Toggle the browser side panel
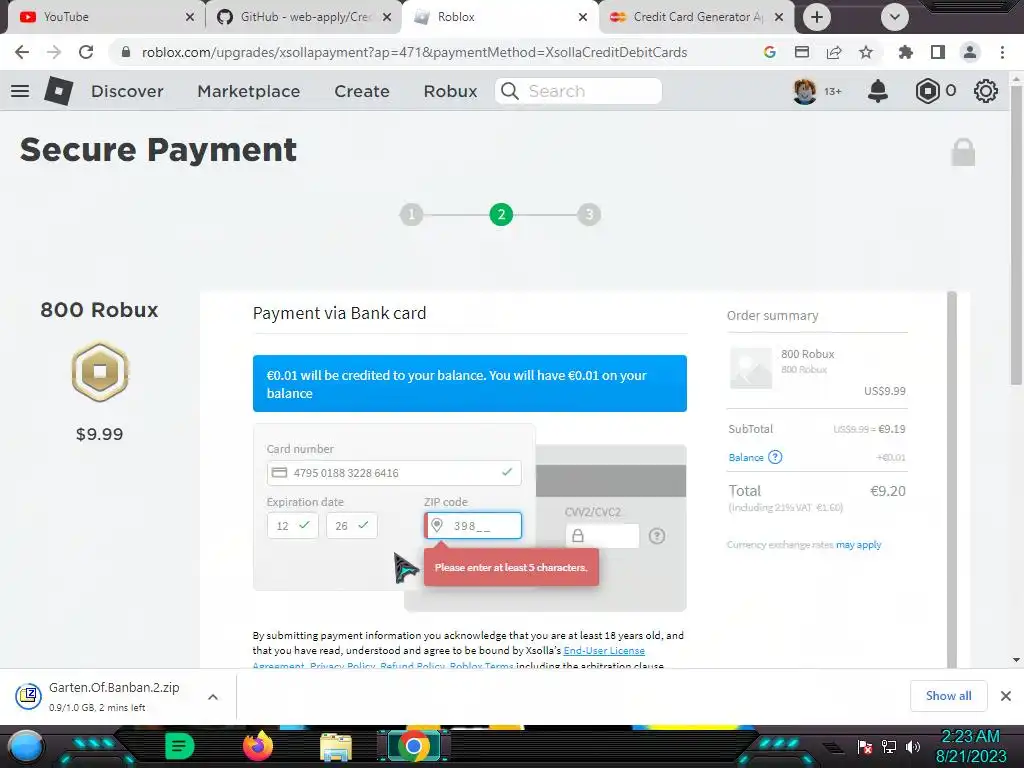1024x768 pixels. pos(938,52)
